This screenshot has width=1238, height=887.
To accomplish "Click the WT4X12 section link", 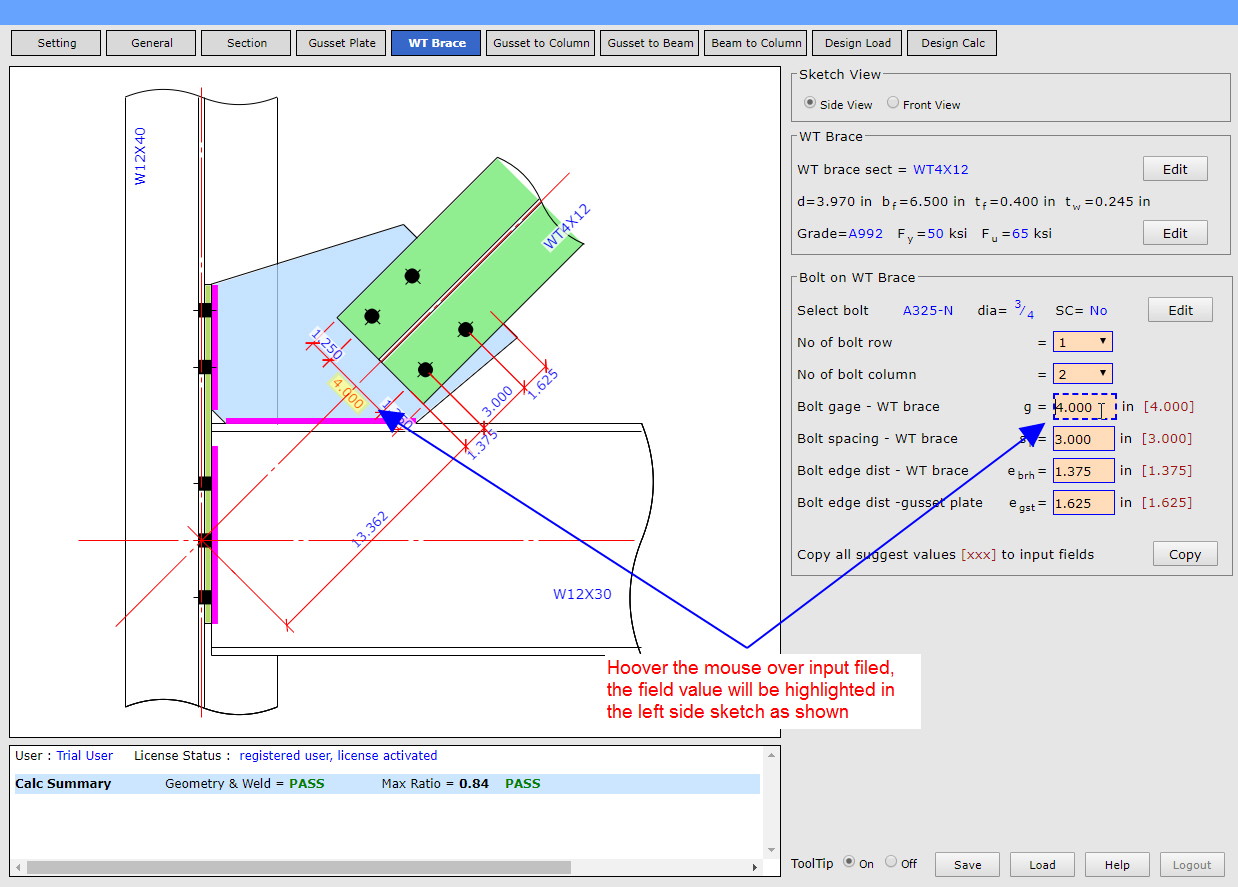I will click(x=942, y=169).
